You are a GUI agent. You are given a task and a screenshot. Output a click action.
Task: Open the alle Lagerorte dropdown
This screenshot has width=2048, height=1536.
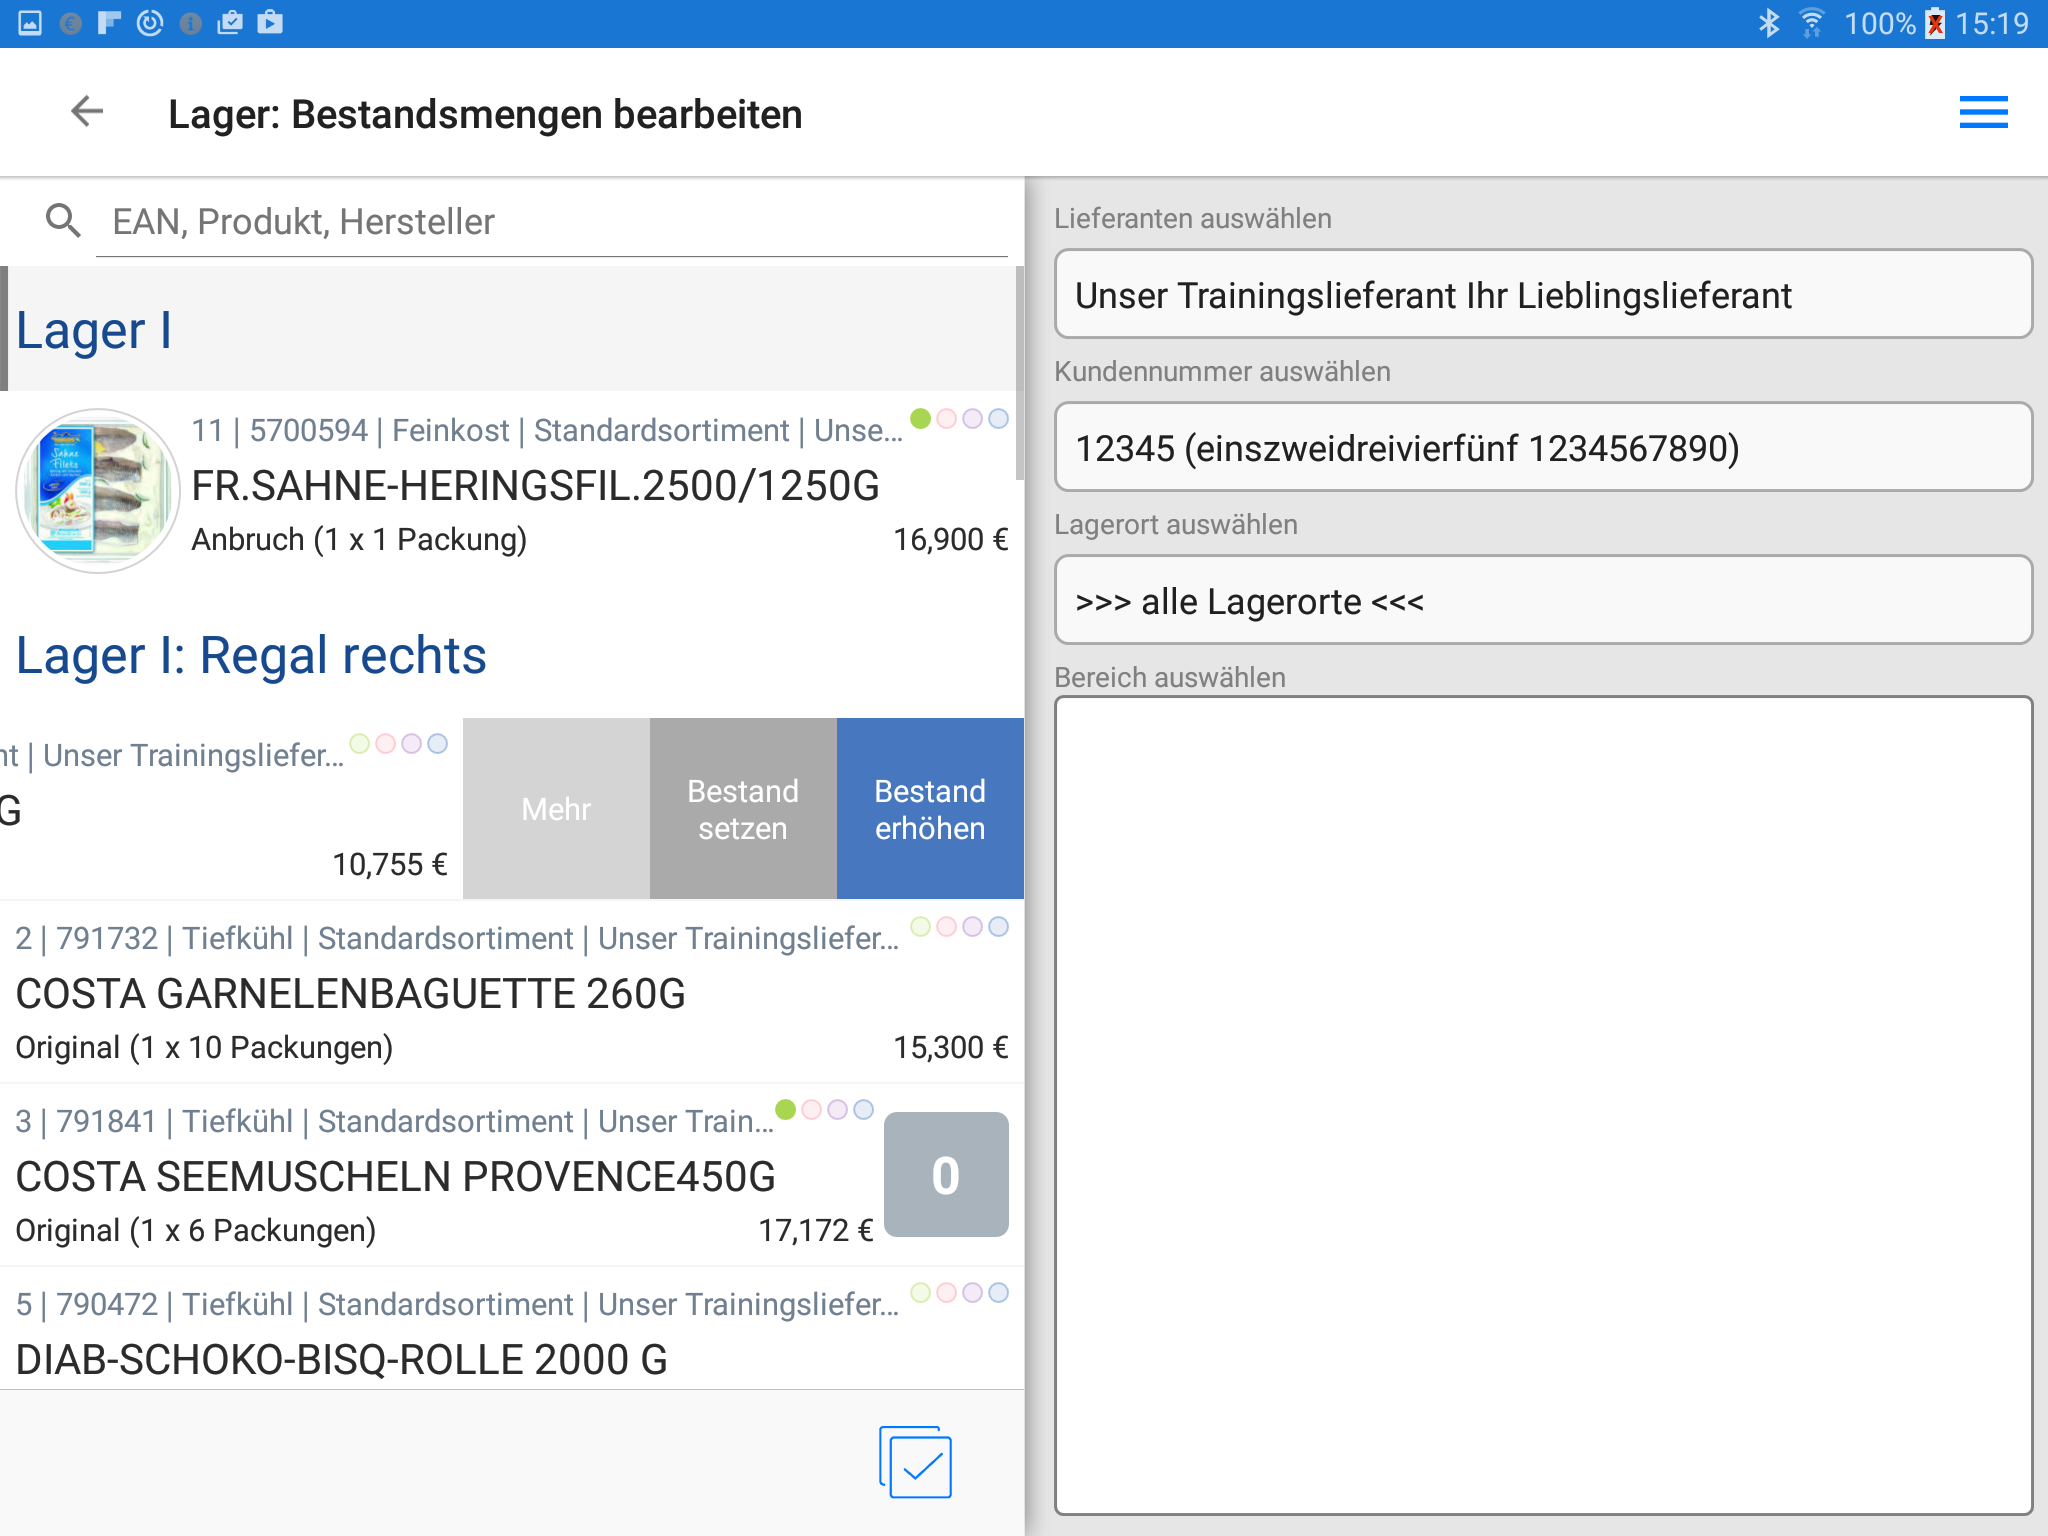[1542, 601]
